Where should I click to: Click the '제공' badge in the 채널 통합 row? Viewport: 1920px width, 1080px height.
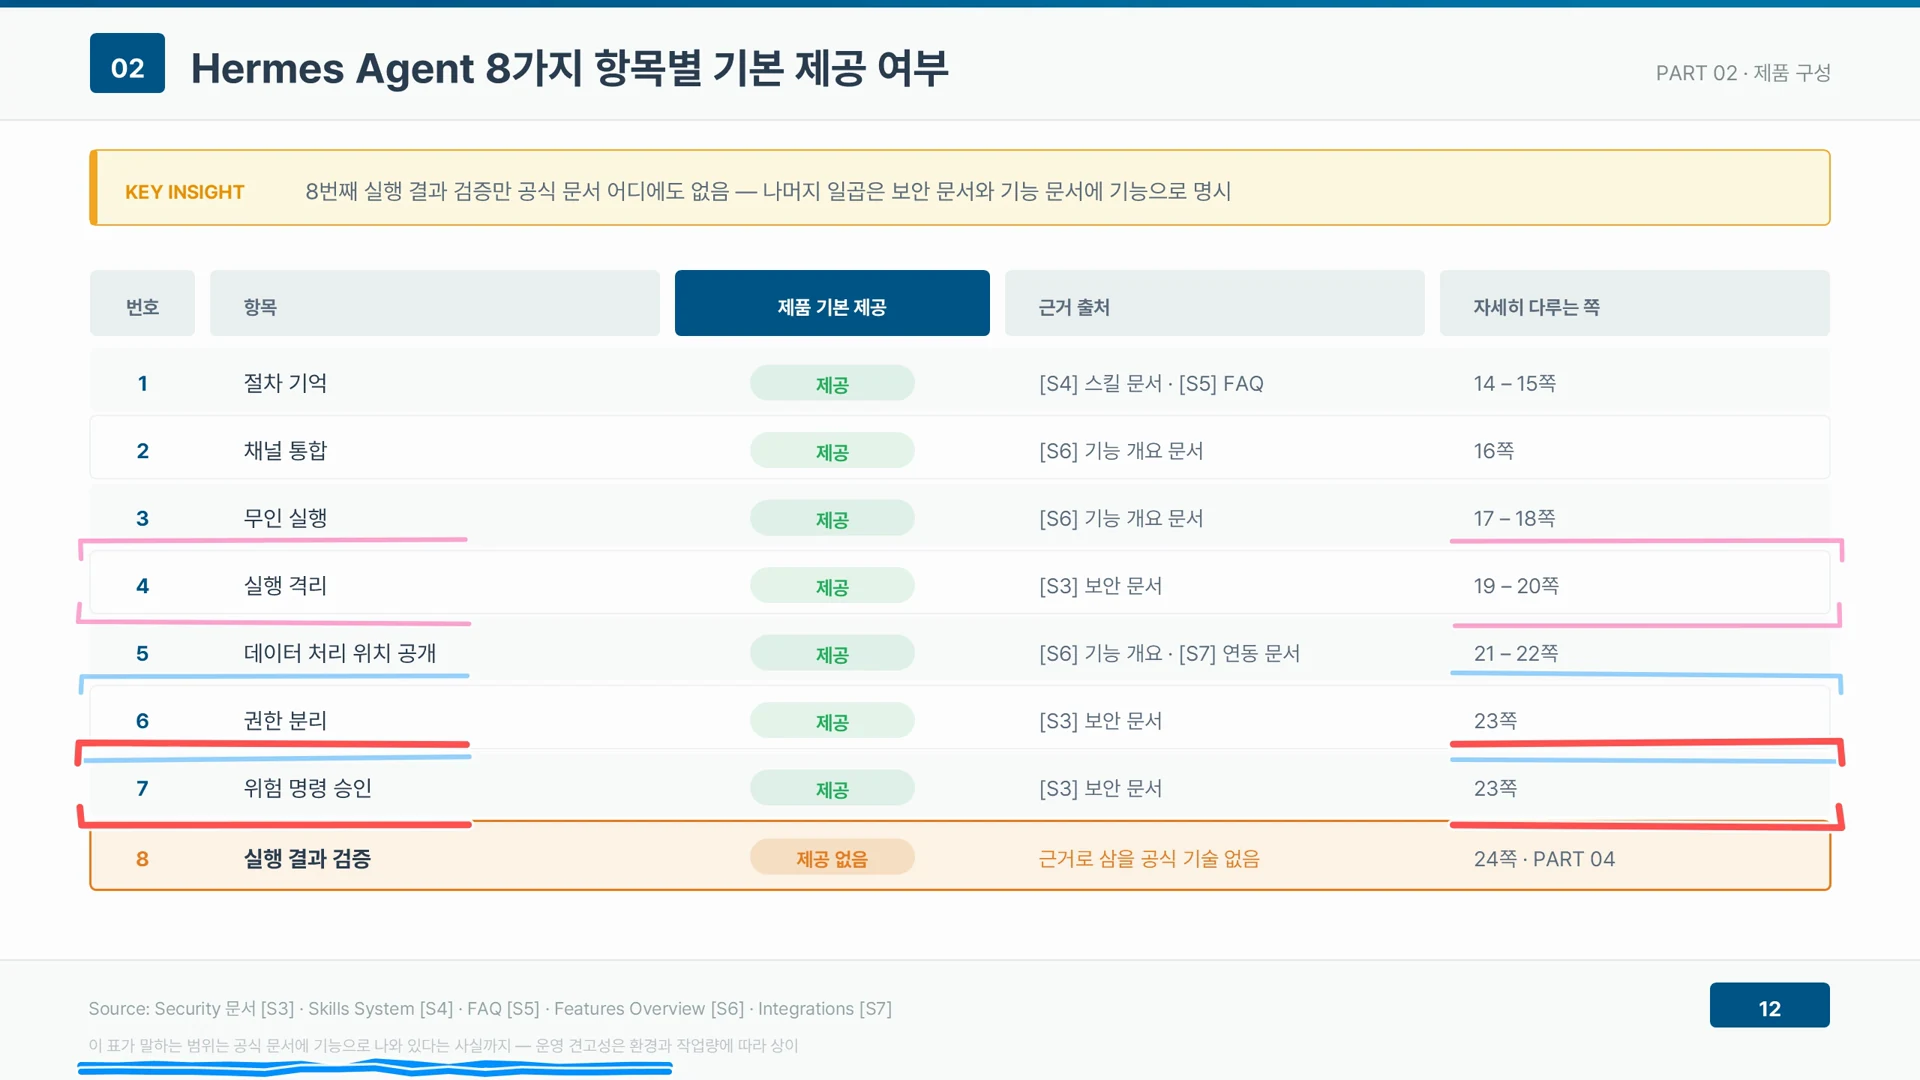pos(832,451)
